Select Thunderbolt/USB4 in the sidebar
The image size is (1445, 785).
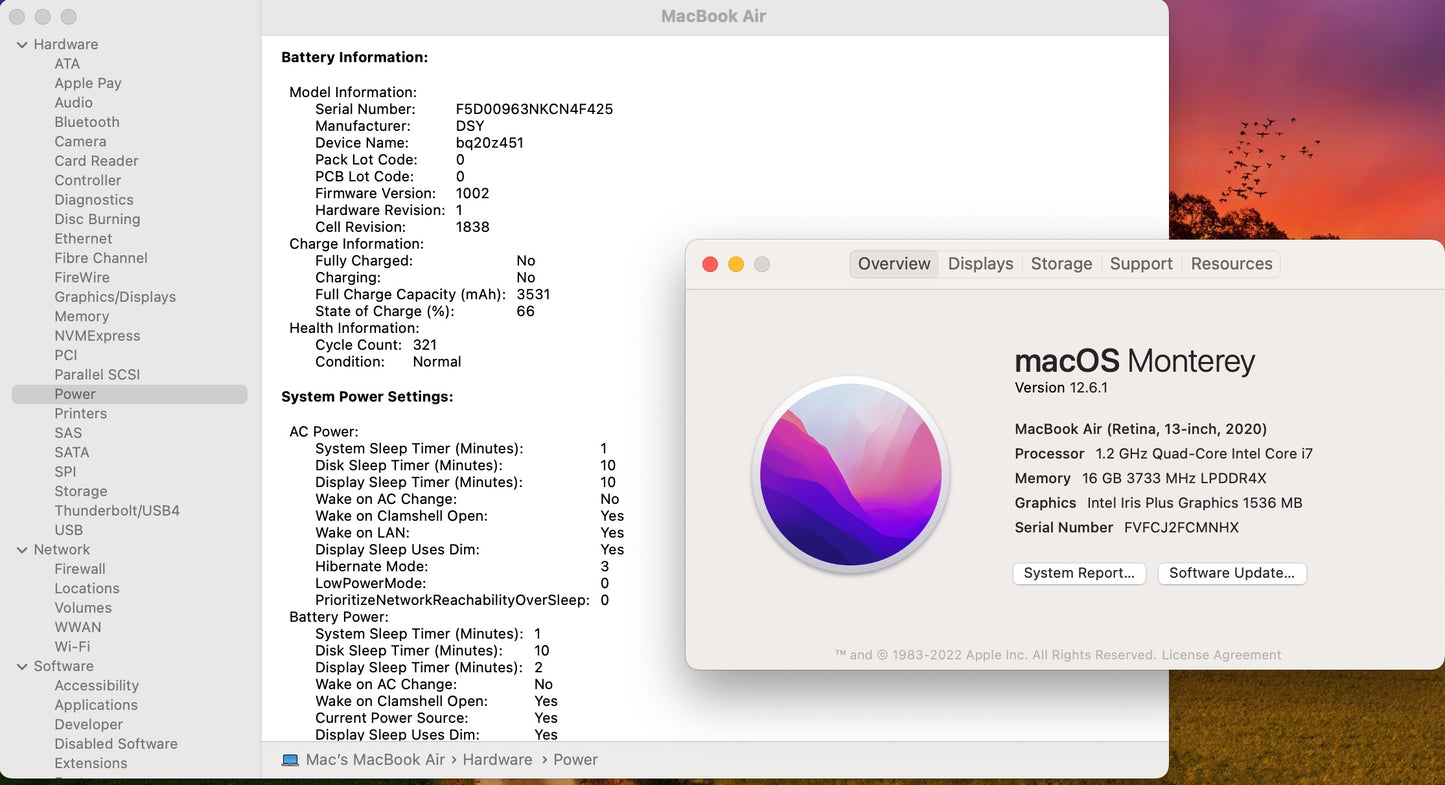(117, 510)
